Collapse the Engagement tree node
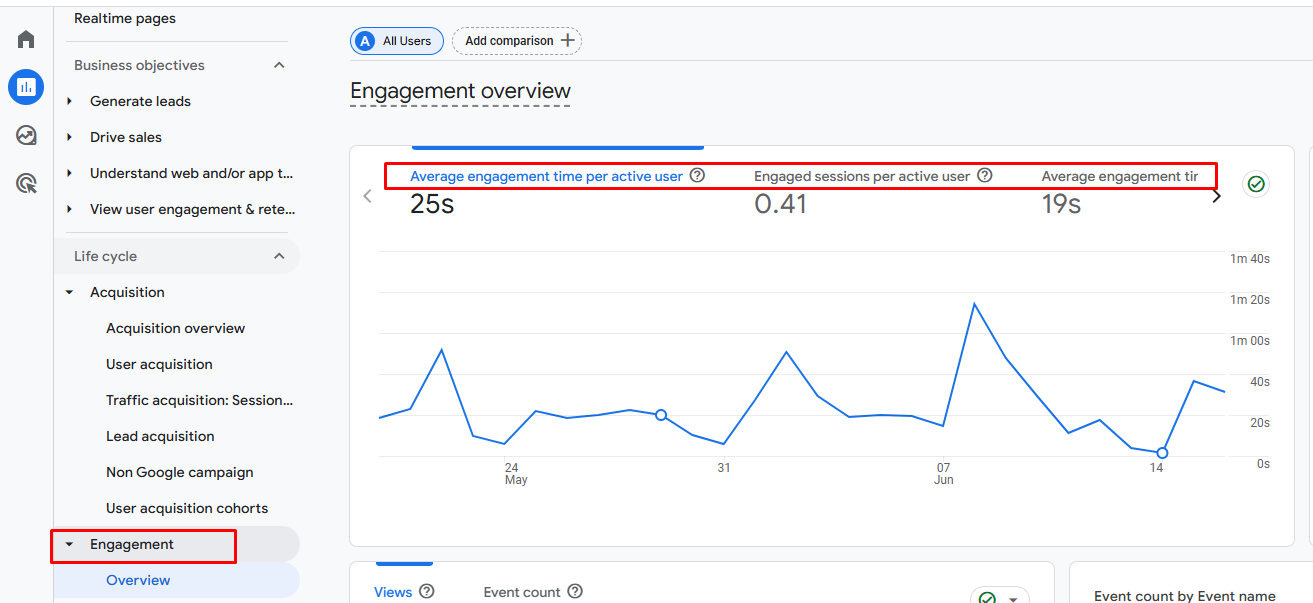The image size is (1313, 603). [x=69, y=544]
